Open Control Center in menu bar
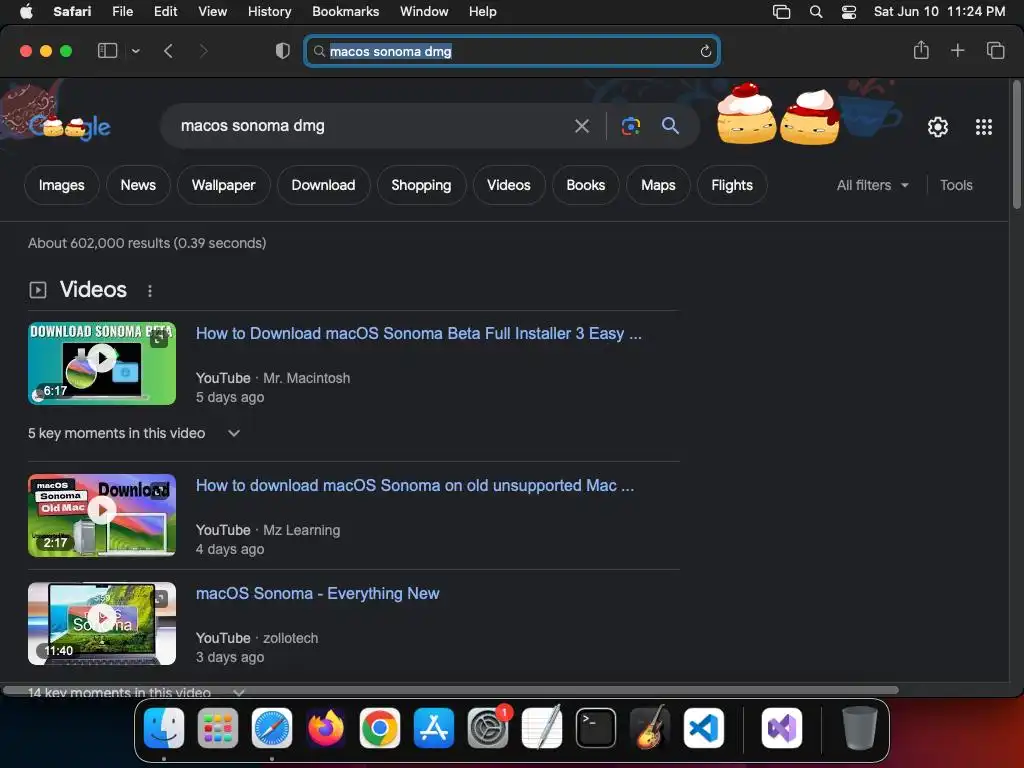1024x768 pixels. [848, 11]
